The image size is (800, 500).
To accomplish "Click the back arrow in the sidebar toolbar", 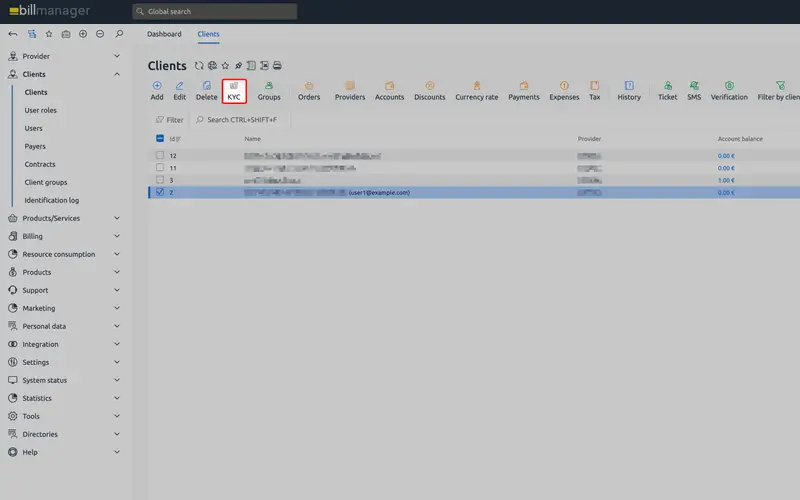I will (x=13, y=34).
